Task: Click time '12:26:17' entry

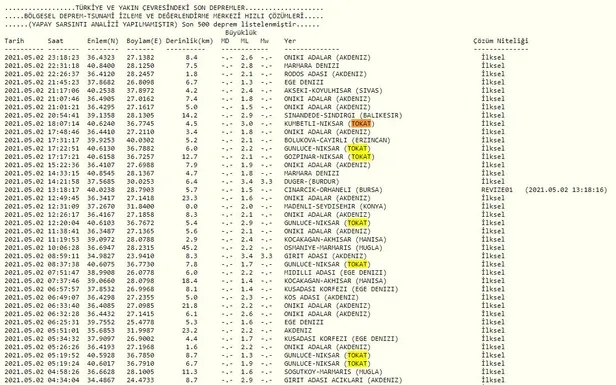Action: click(63, 214)
